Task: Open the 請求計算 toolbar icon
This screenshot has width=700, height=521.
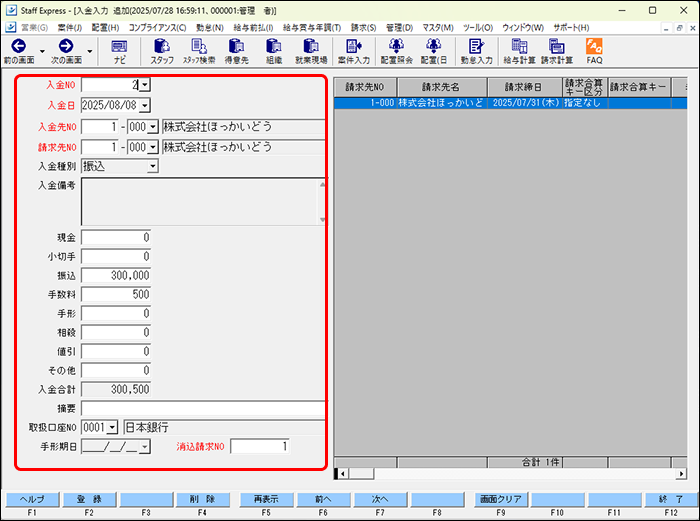Action: pyautogui.click(x=557, y=46)
